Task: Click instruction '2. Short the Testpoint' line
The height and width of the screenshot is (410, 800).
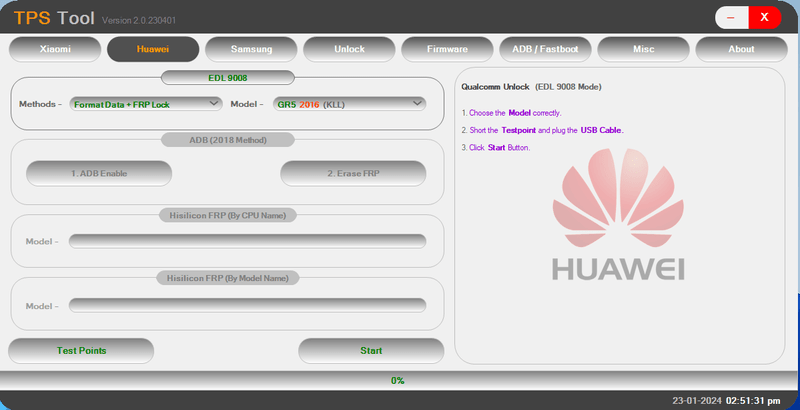Action: pyautogui.click(x=542, y=130)
